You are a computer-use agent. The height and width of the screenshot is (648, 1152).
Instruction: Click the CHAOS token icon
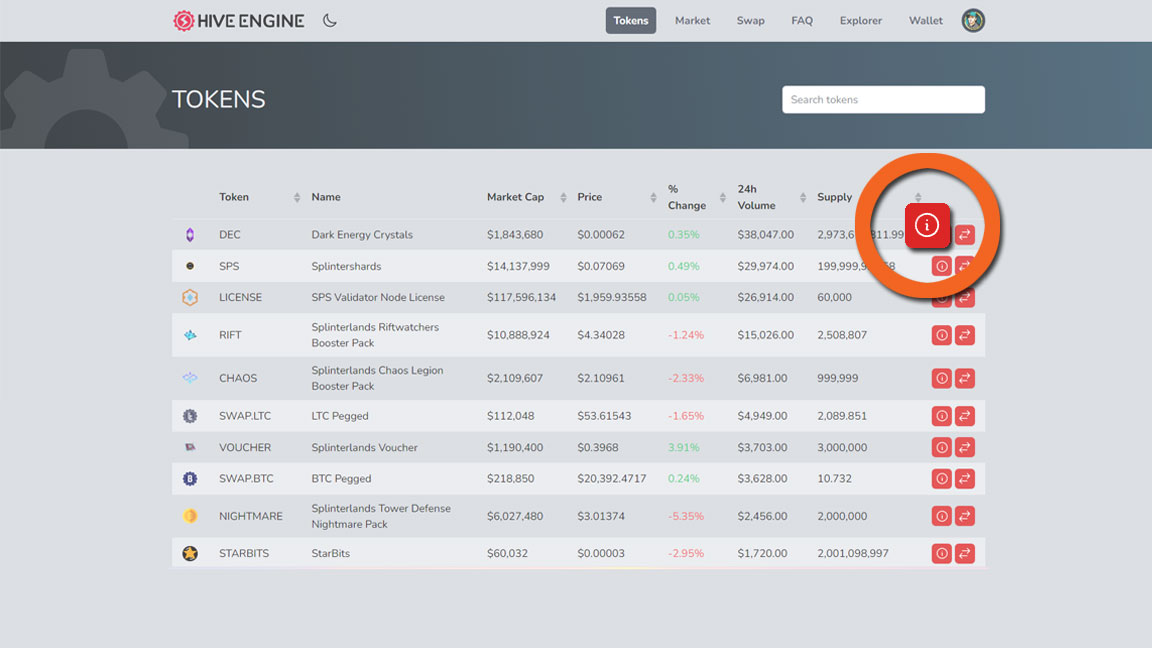click(190, 378)
